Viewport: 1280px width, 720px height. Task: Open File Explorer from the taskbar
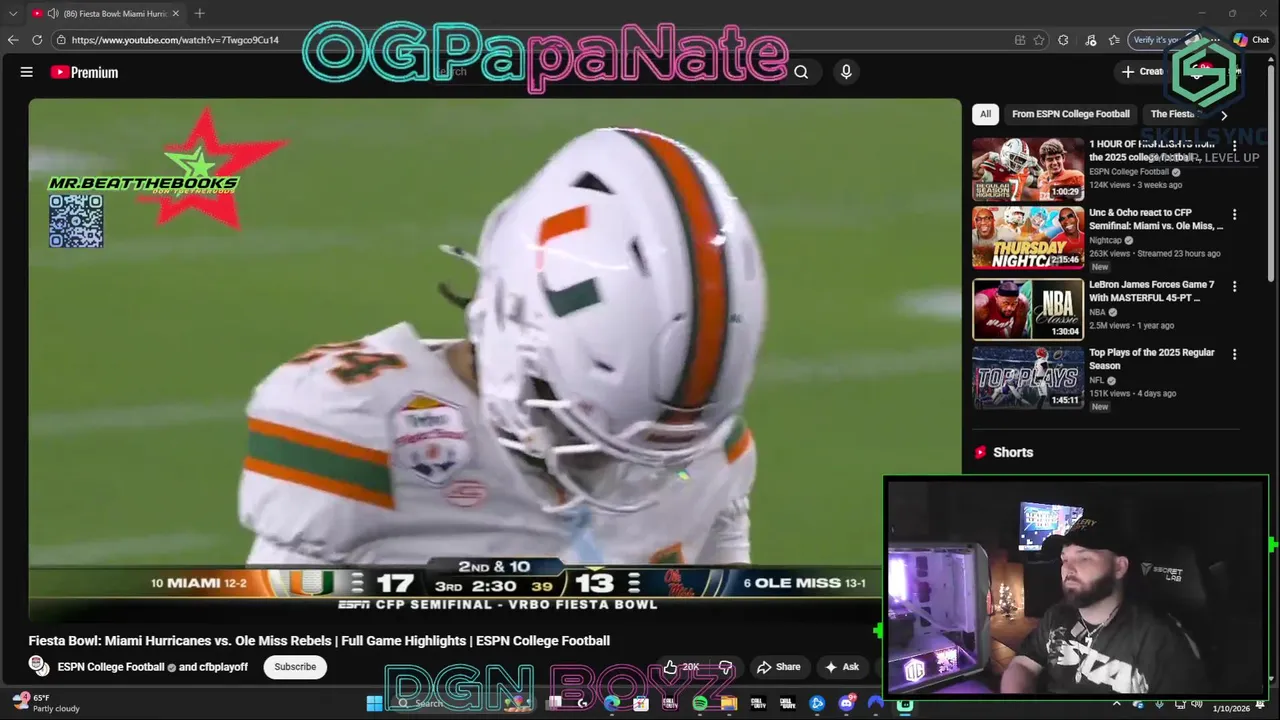coord(729,704)
